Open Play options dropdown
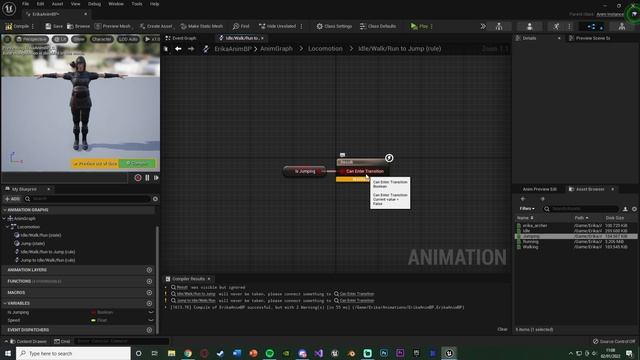640x360 pixels. click(x=431, y=26)
